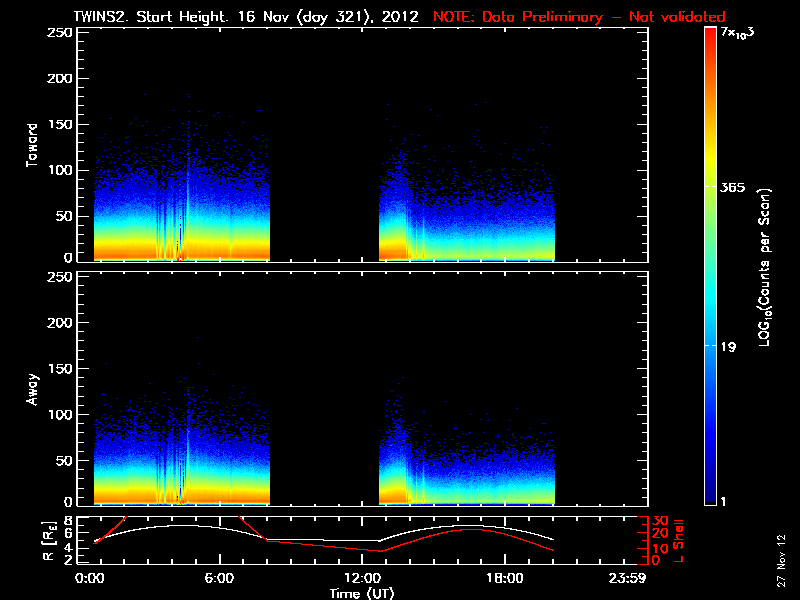This screenshot has width=800, height=600.
Task: Click the 0:00 start time label
Action: click(x=90, y=578)
